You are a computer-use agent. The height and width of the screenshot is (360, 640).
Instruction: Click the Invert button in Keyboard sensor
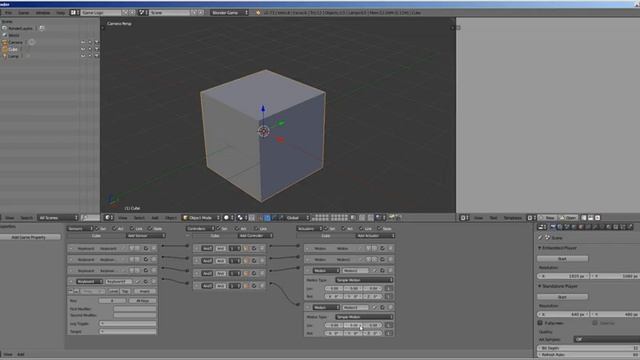click(144, 291)
